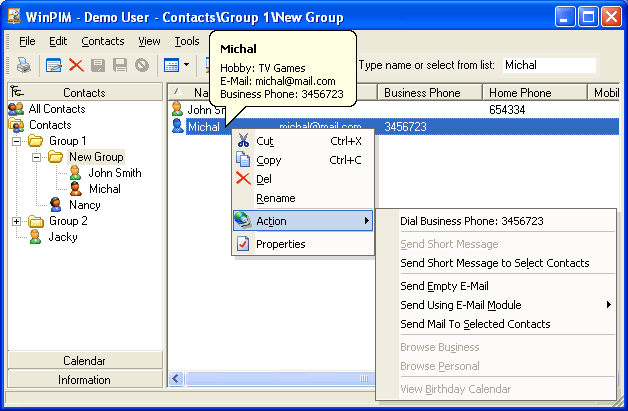Click the horizontal scrollbar left arrow
The width and height of the screenshot is (628, 411).
tap(176, 378)
